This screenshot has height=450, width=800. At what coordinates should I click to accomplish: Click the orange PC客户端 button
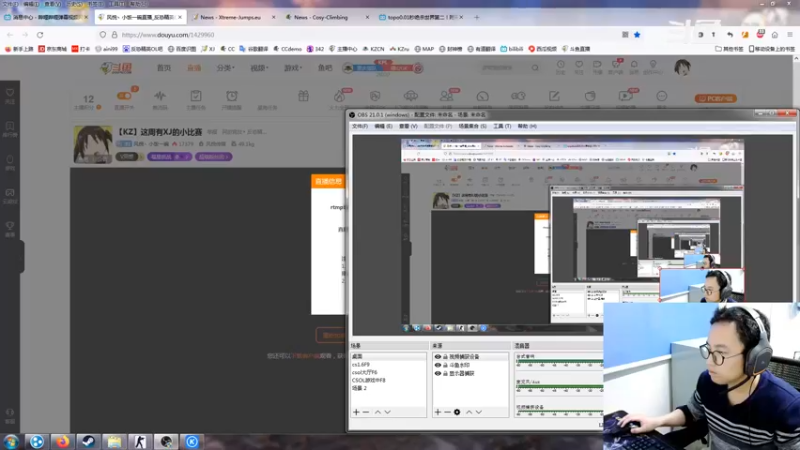(715, 98)
